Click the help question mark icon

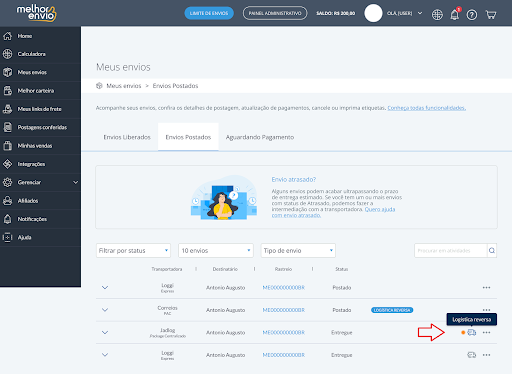coord(472,15)
